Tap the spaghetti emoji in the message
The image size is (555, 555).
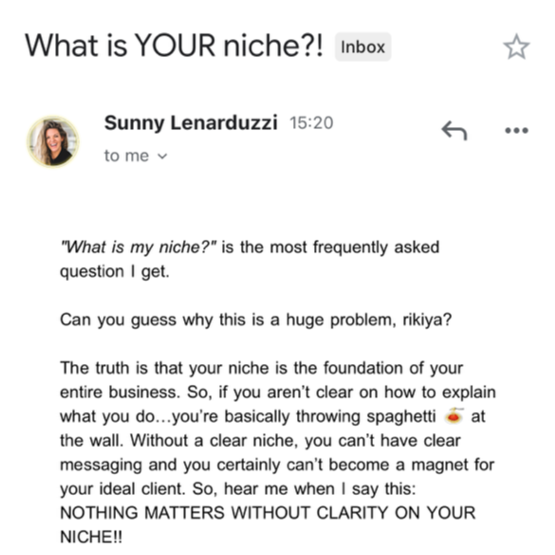[x=453, y=416]
